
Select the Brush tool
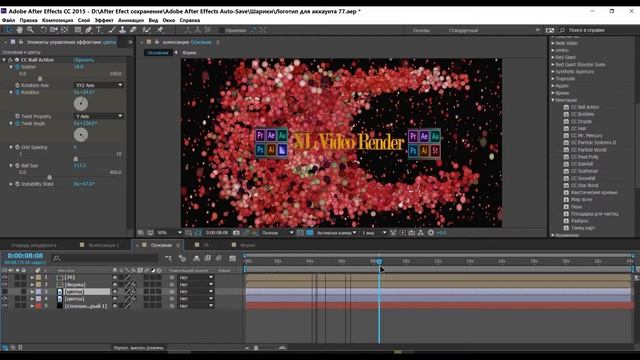112,30
